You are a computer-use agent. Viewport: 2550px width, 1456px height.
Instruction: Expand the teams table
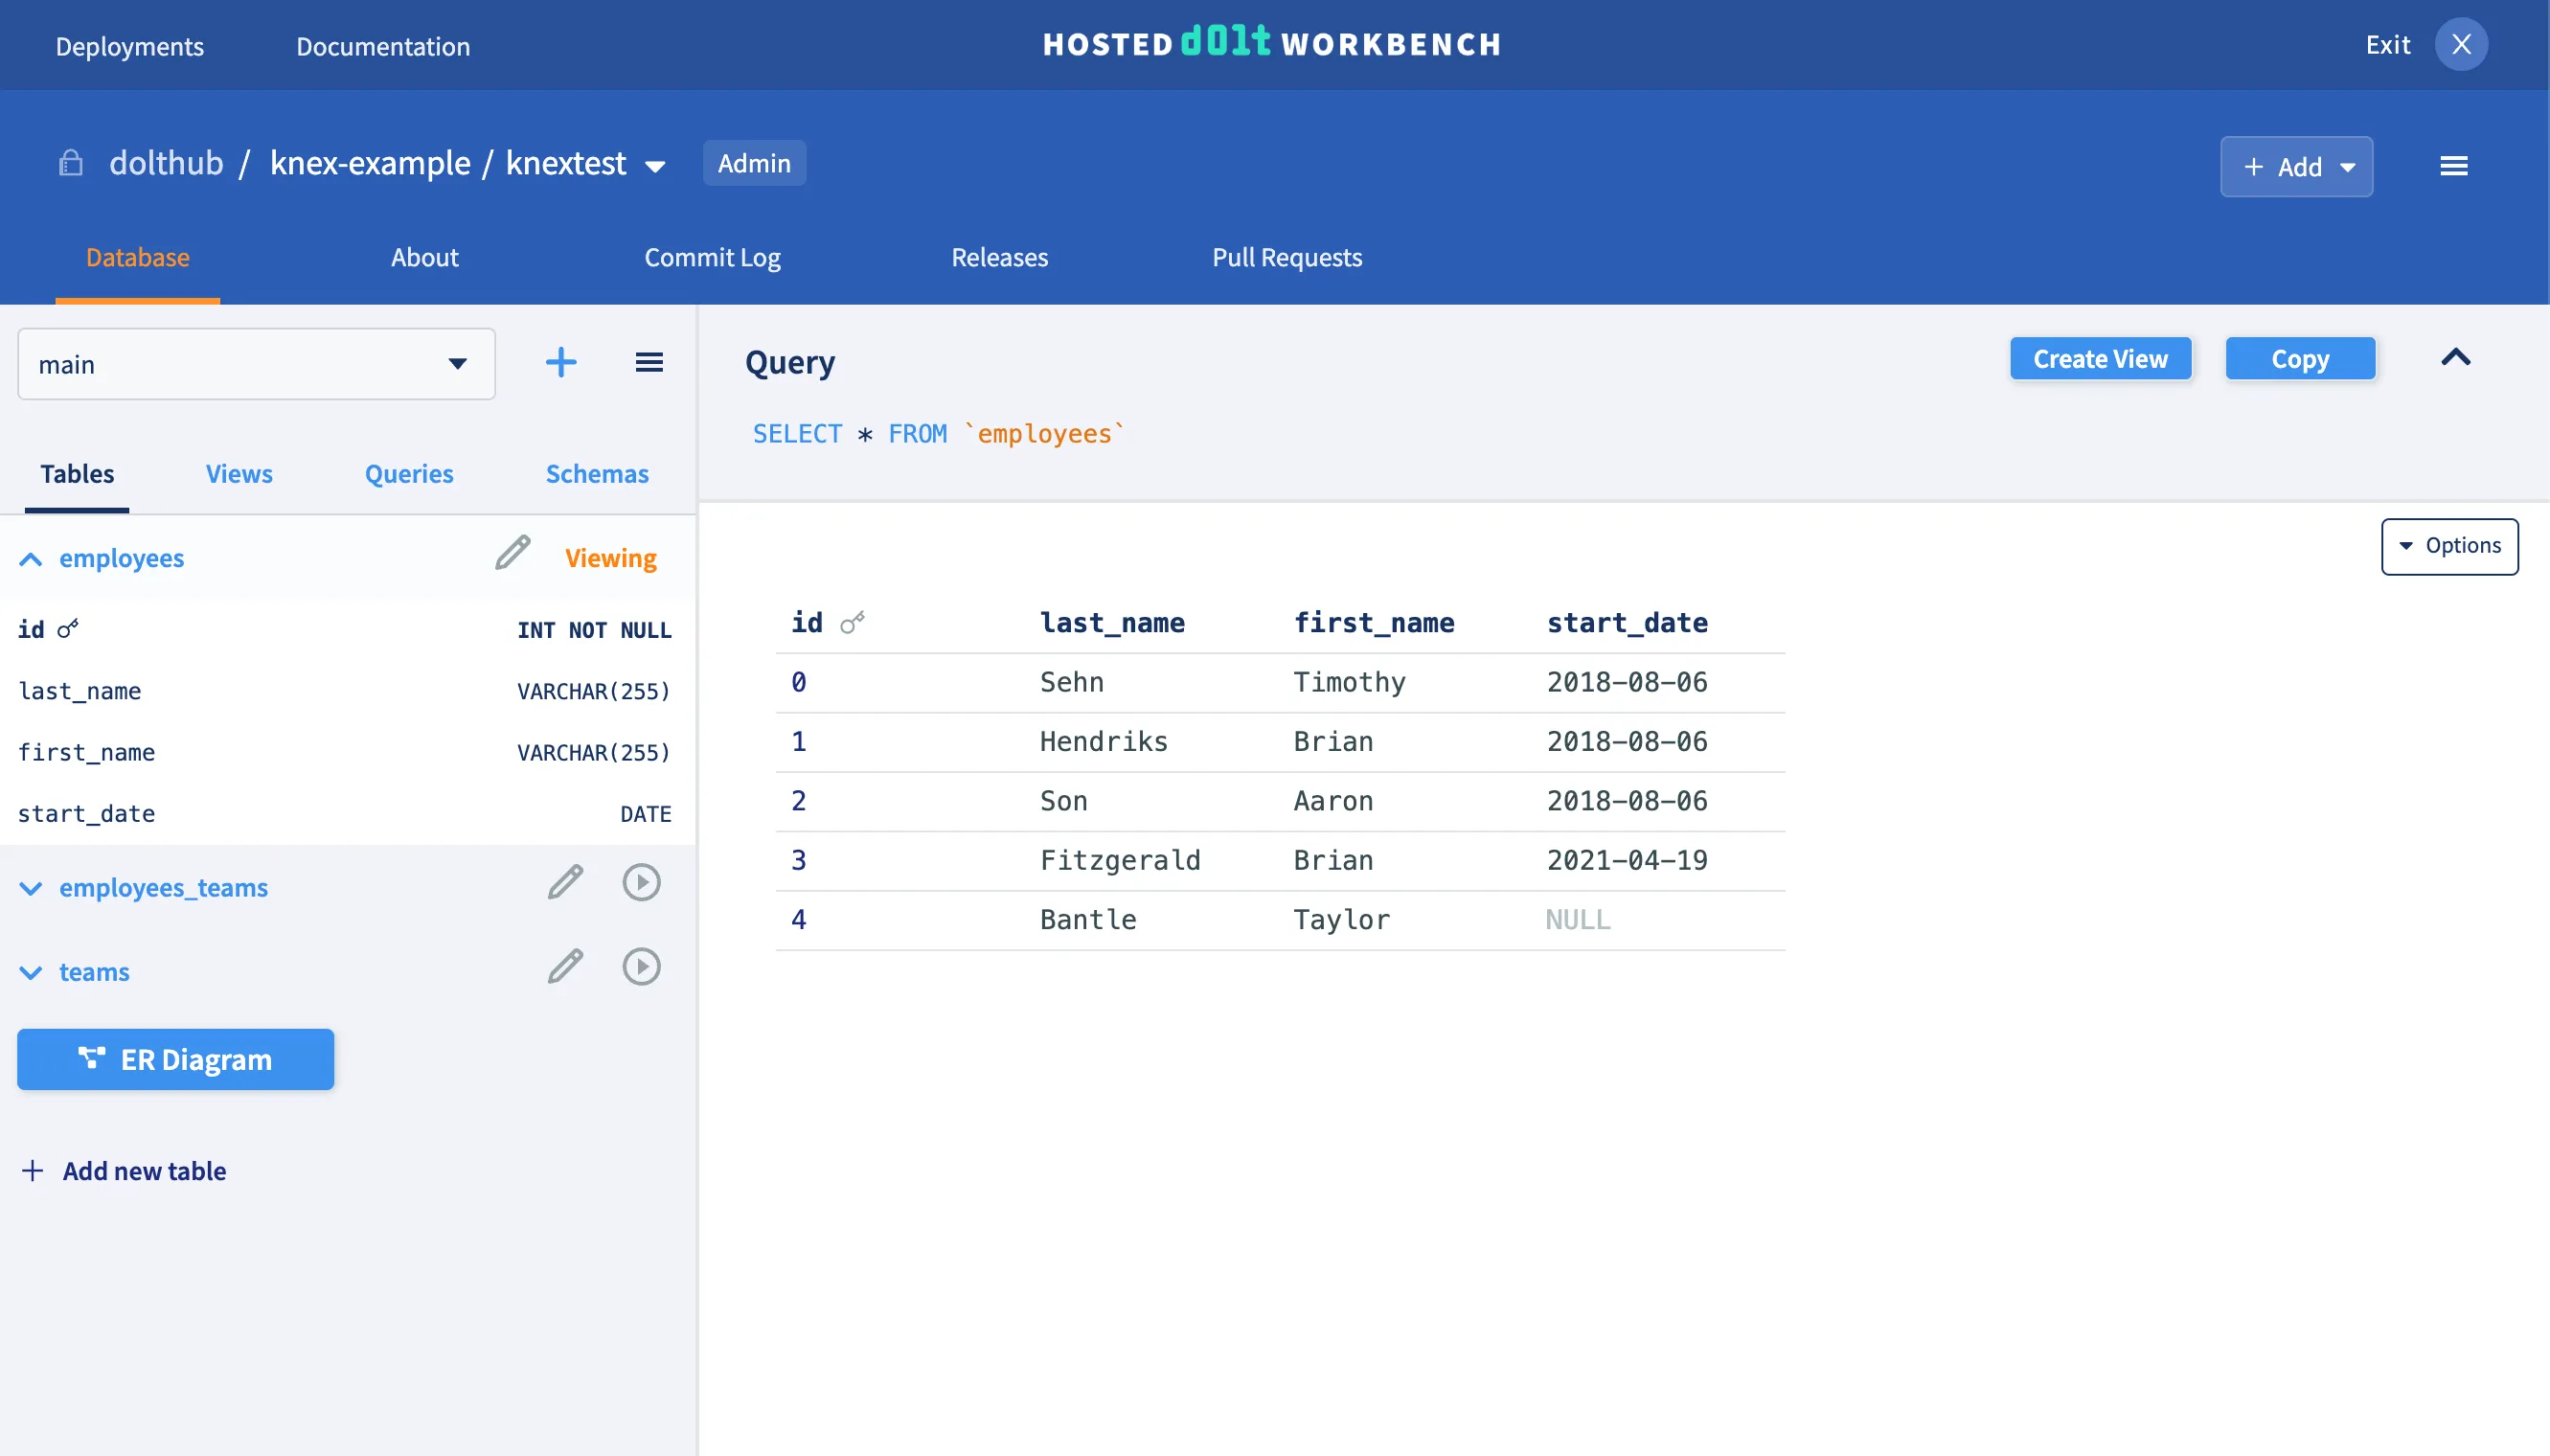(31, 973)
